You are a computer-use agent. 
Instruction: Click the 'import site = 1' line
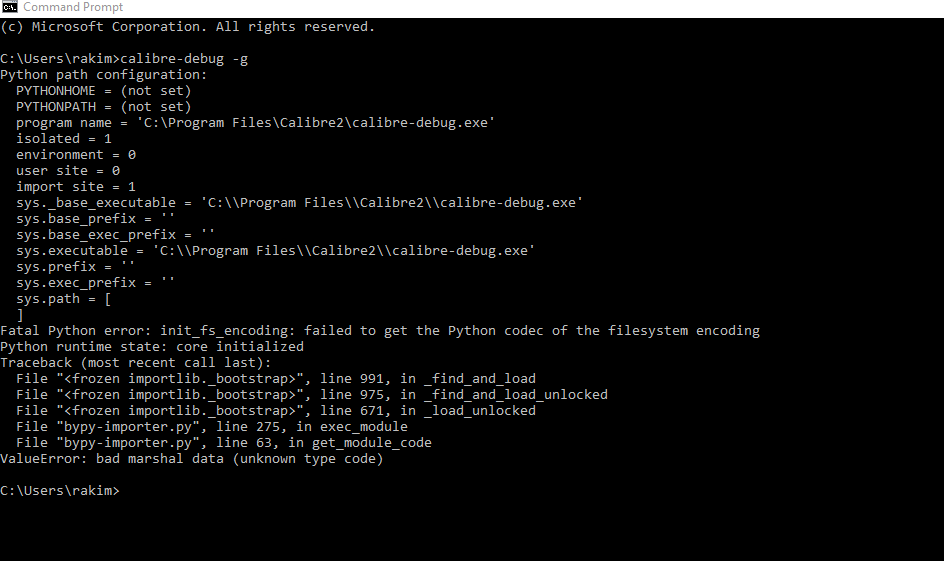[76, 187]
